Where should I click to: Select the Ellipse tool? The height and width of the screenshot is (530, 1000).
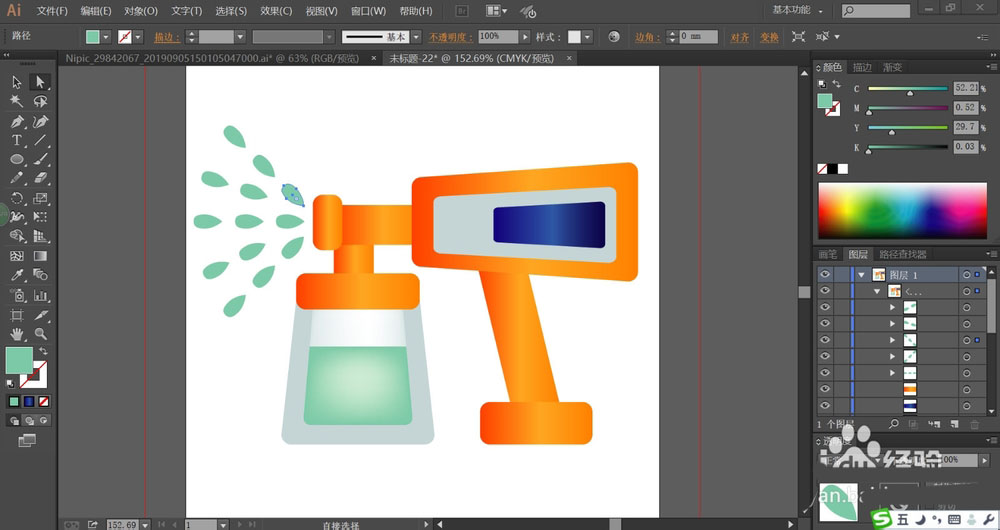(17, 159)
